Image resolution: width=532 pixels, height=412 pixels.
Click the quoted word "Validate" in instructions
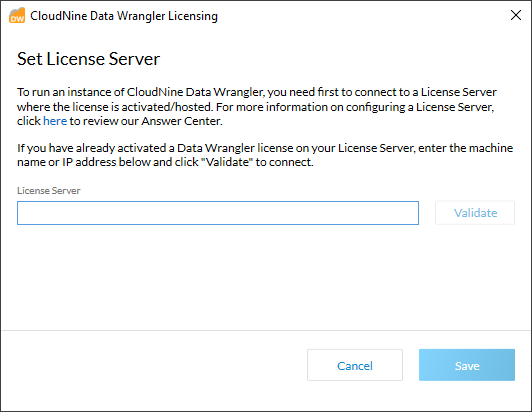tap(227, 162)
